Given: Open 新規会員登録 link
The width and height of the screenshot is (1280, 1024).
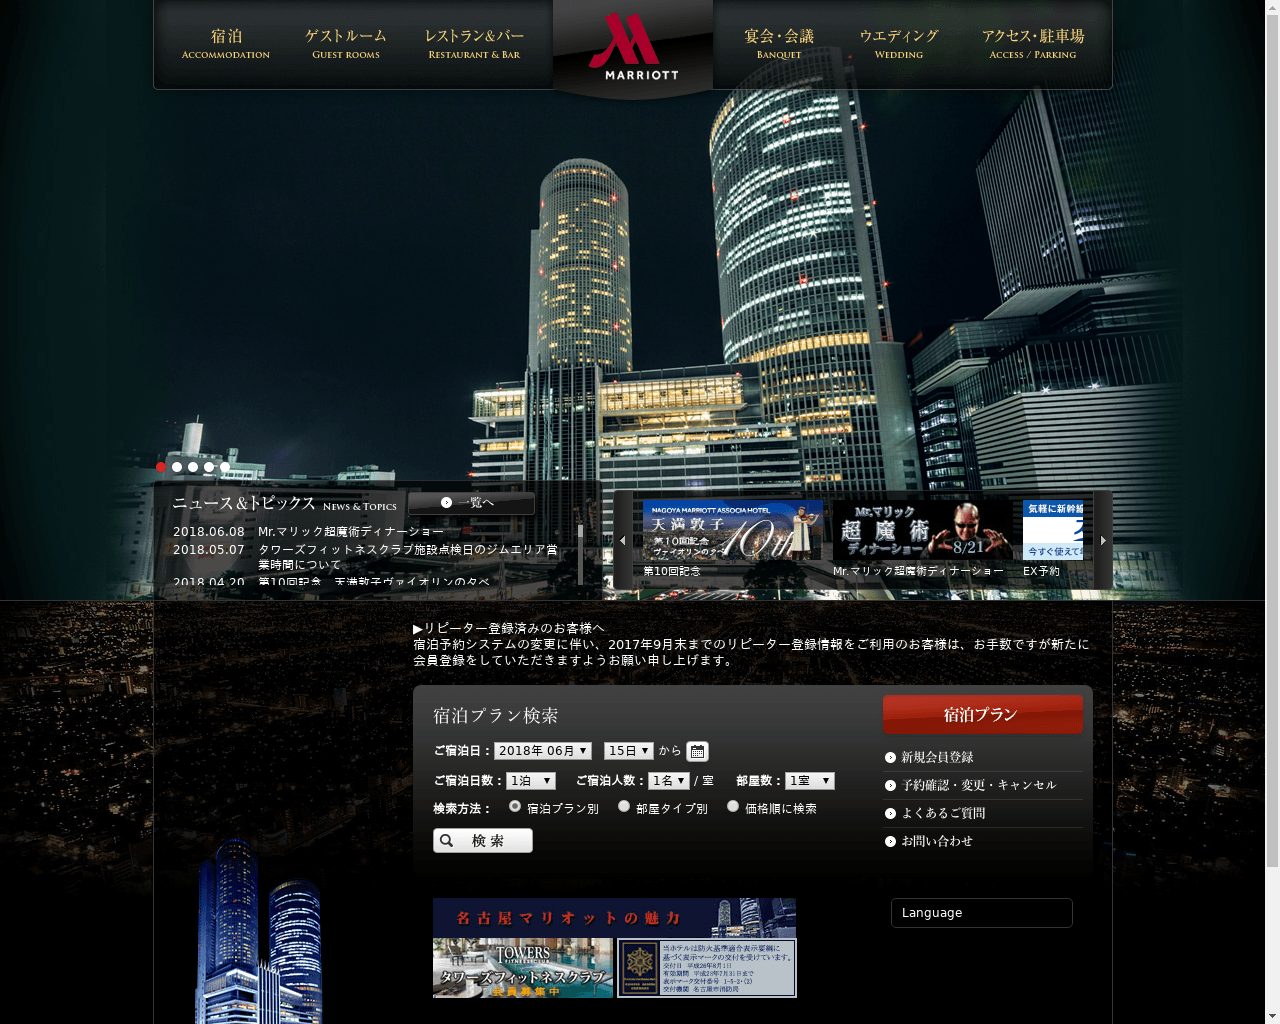Looking at the screenshot, I should (937, 757).
